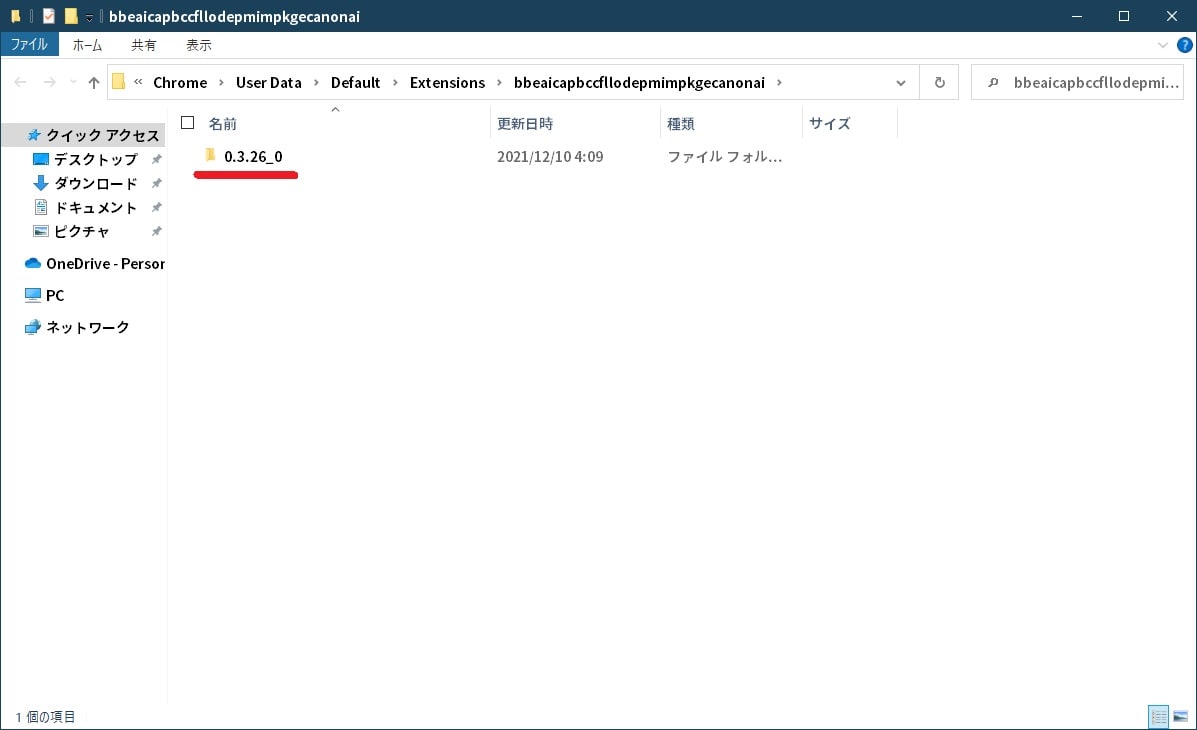Select Chrome in the address breadcrumb
This screenshot has width=1197, height=730.
point(180,82)
